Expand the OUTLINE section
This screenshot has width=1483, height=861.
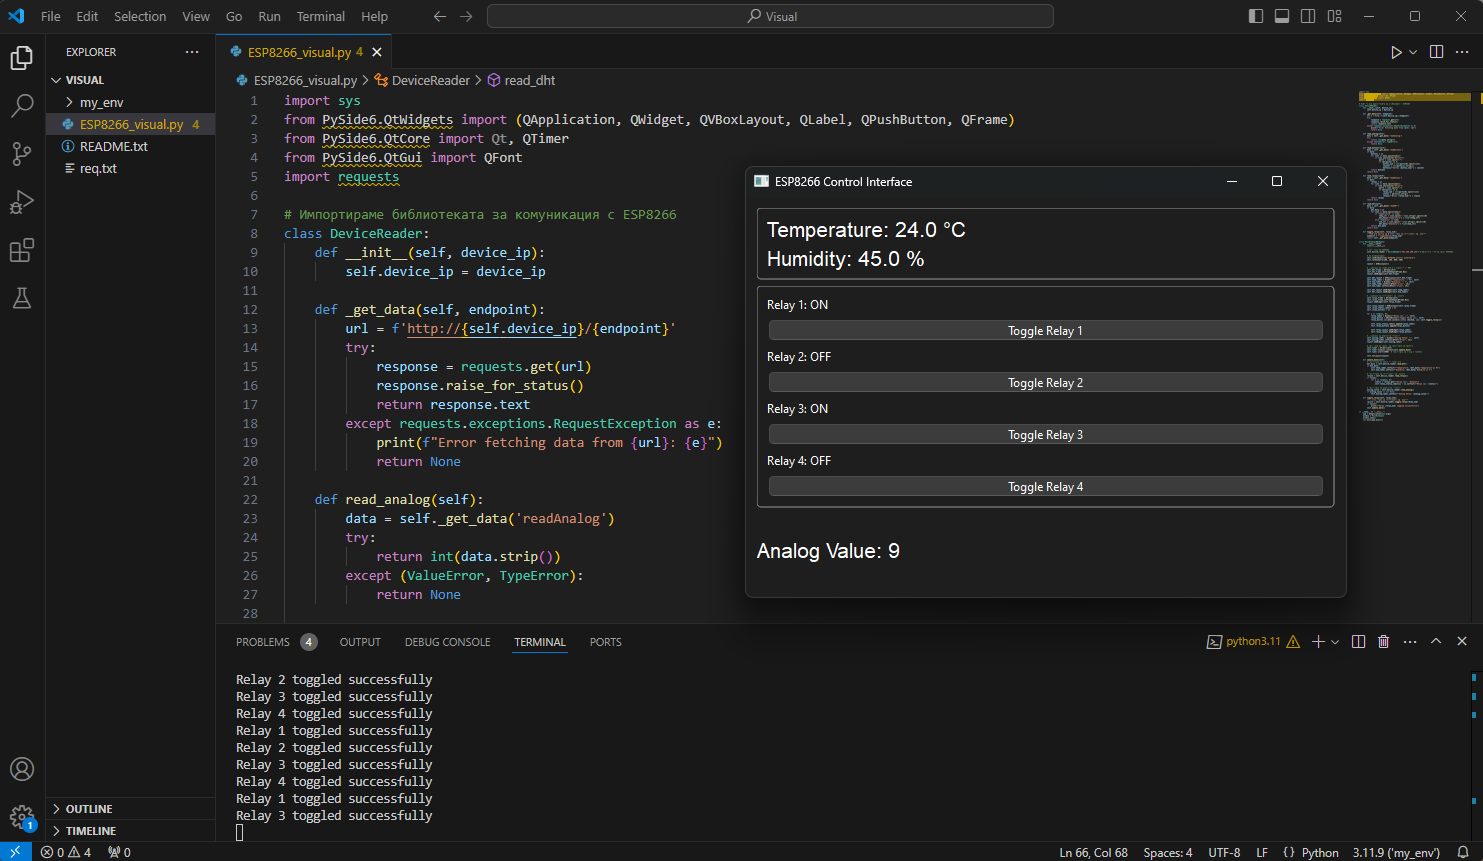(130, 809)
